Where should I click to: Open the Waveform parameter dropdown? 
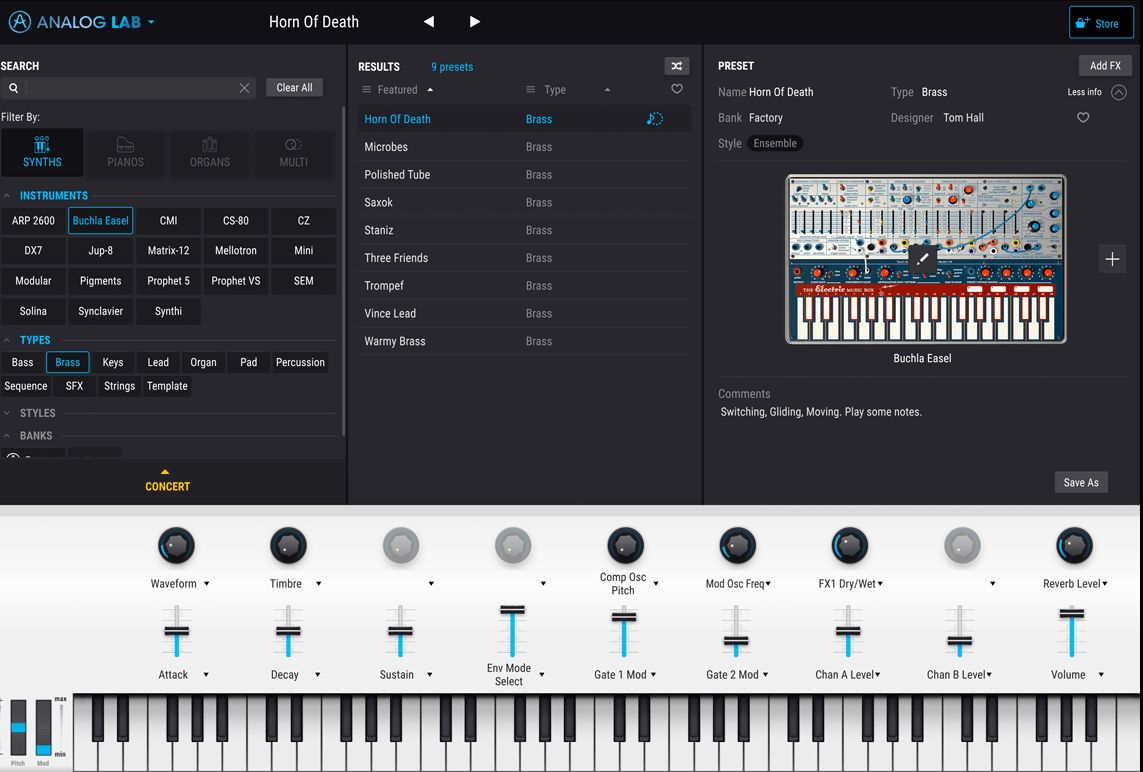(x=204, y=583)
